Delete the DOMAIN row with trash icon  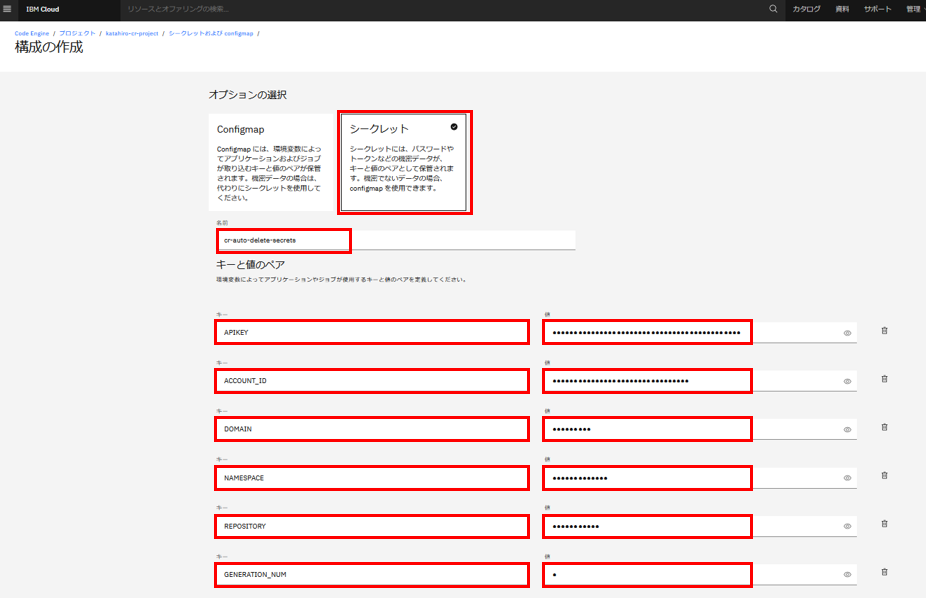tap(884, 427)
